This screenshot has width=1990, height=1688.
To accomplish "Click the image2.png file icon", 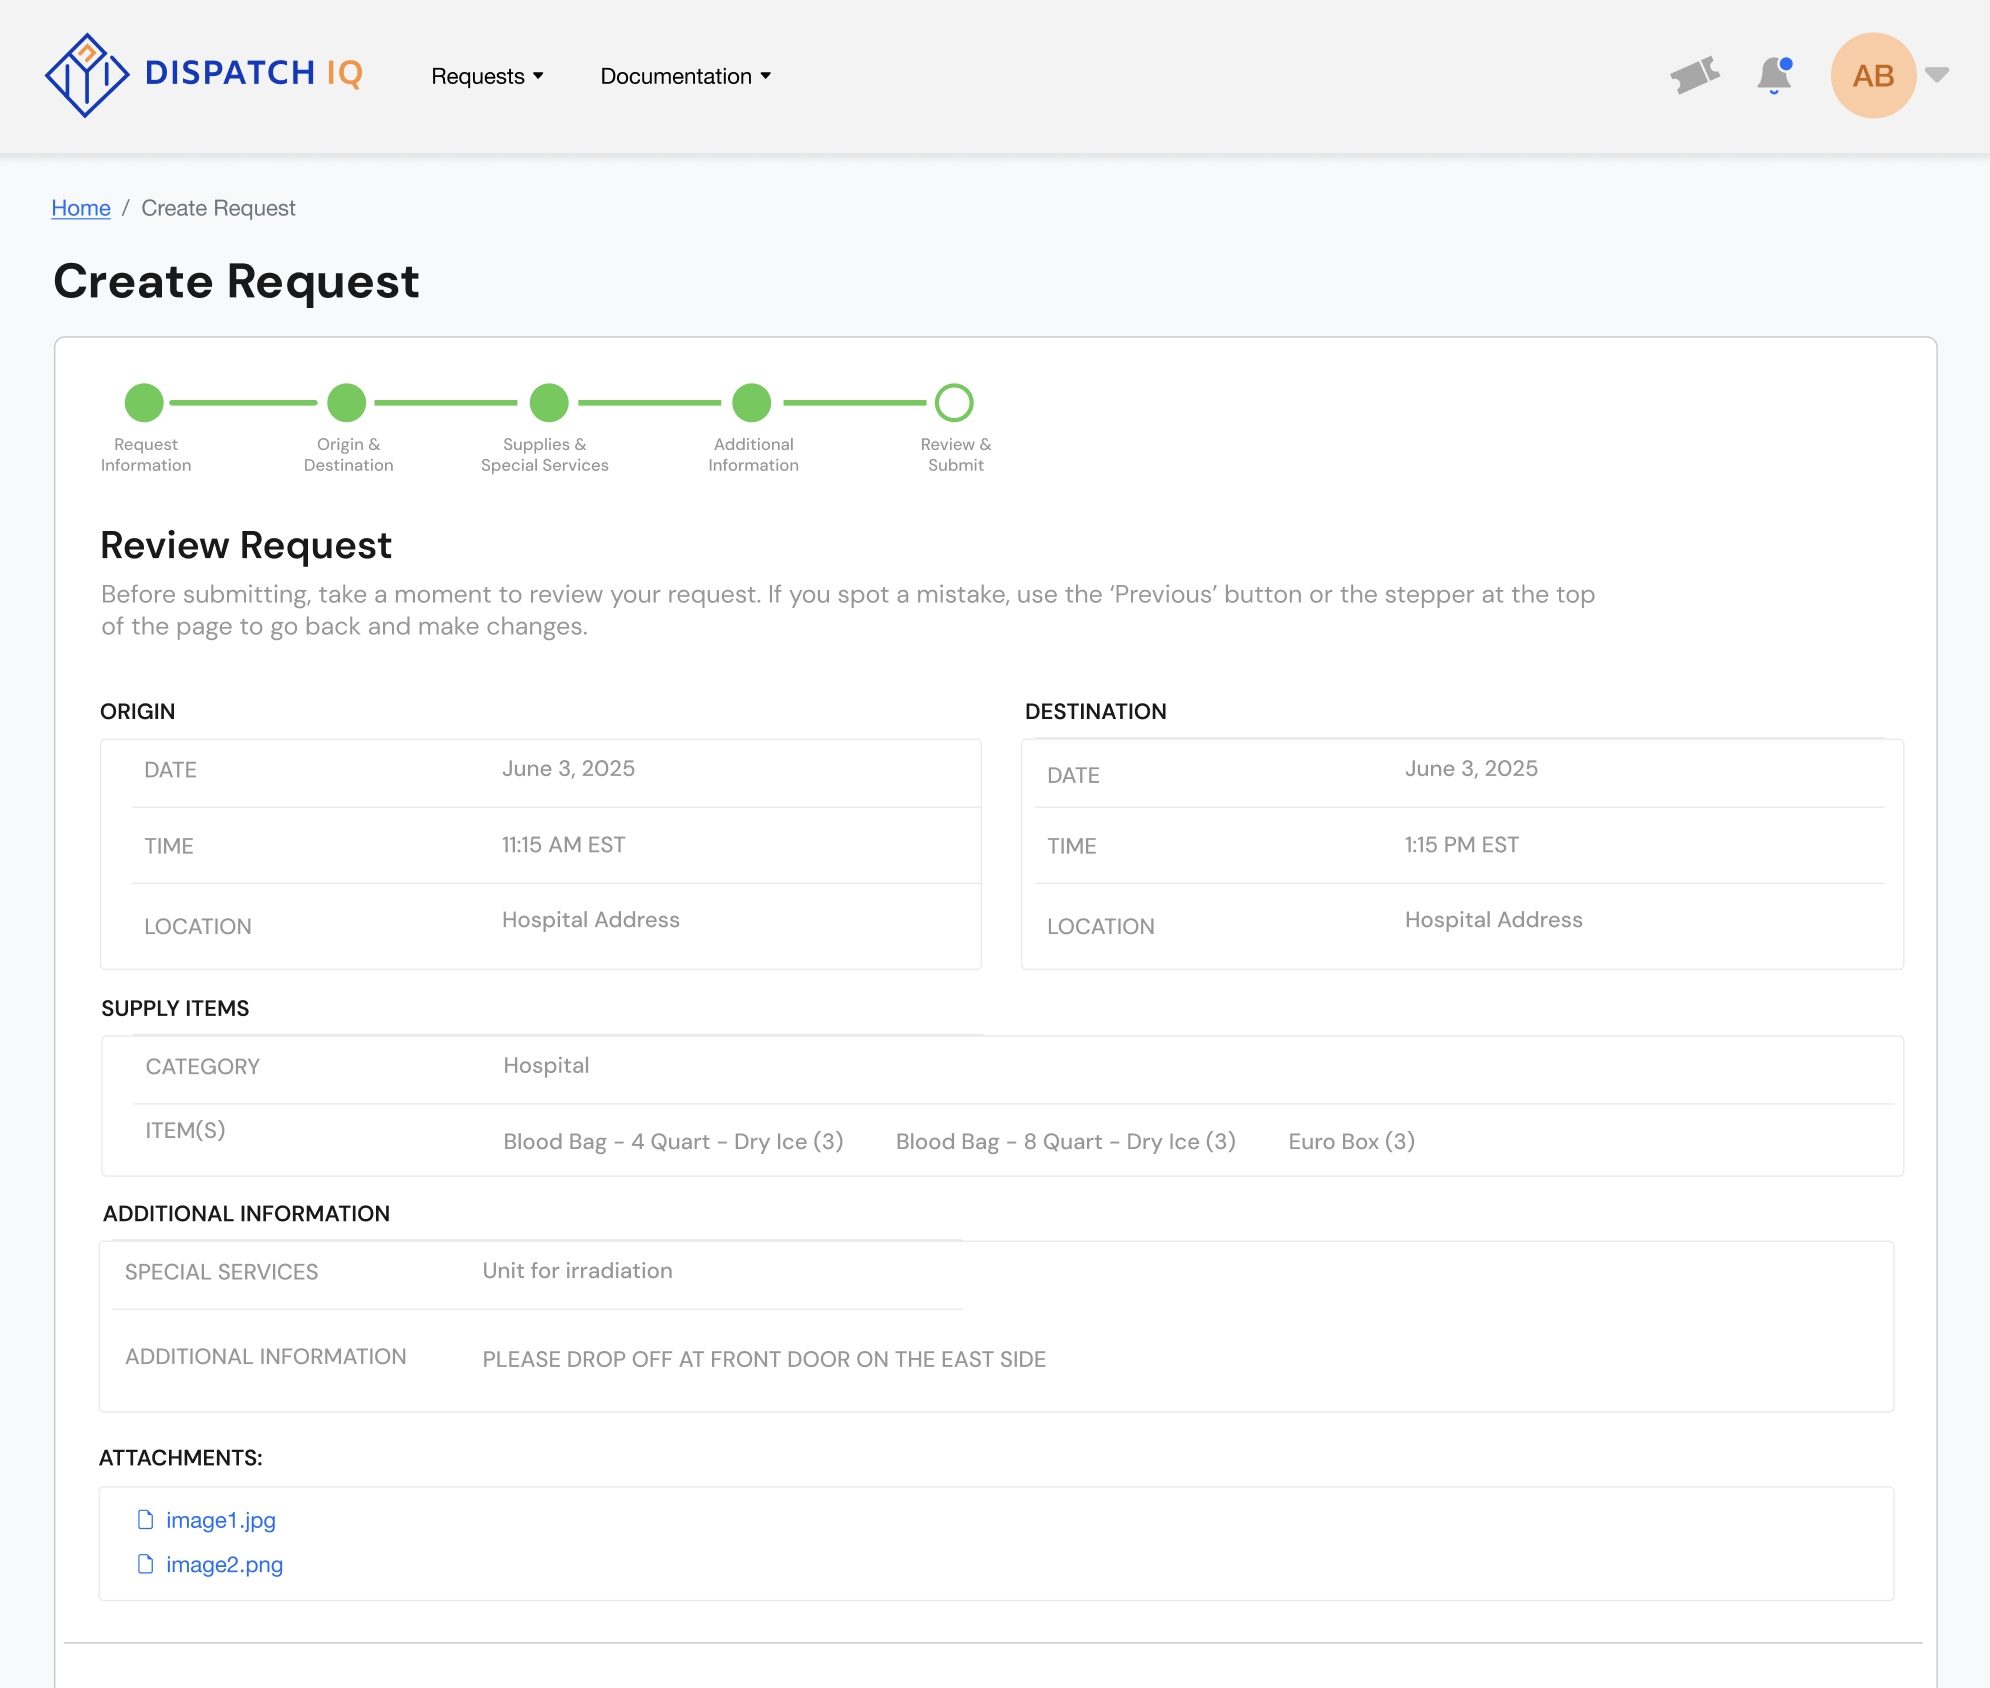I will tap(146, 1564).
